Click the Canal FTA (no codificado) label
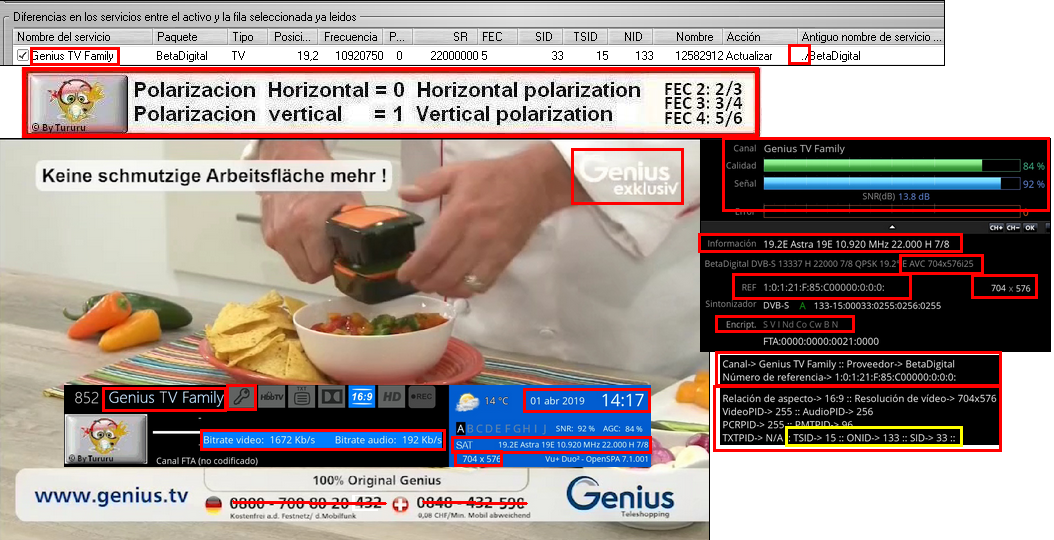Screen dimensions: 1054x540 pos(207,461)
